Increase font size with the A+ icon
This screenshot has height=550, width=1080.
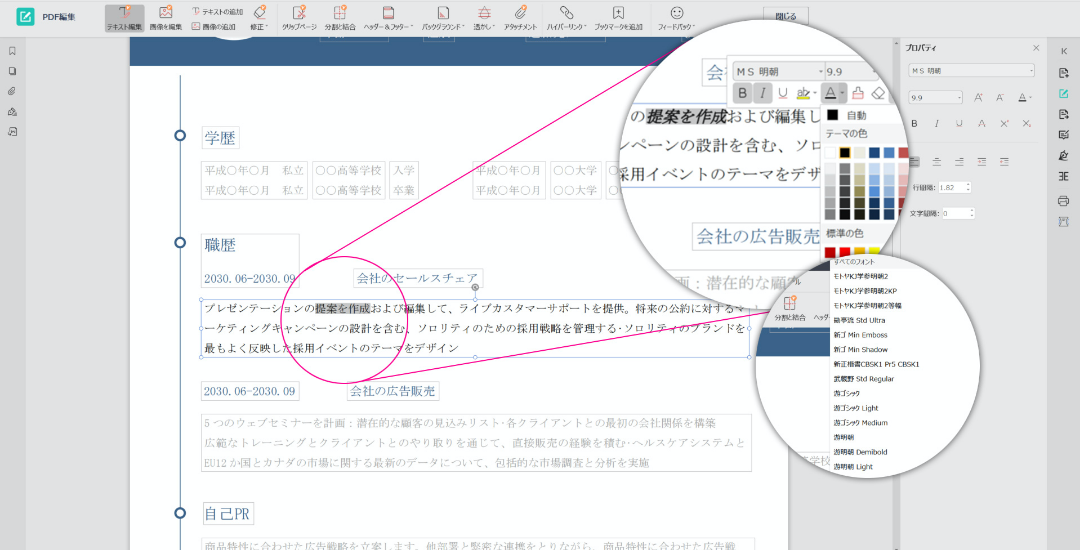978,98
